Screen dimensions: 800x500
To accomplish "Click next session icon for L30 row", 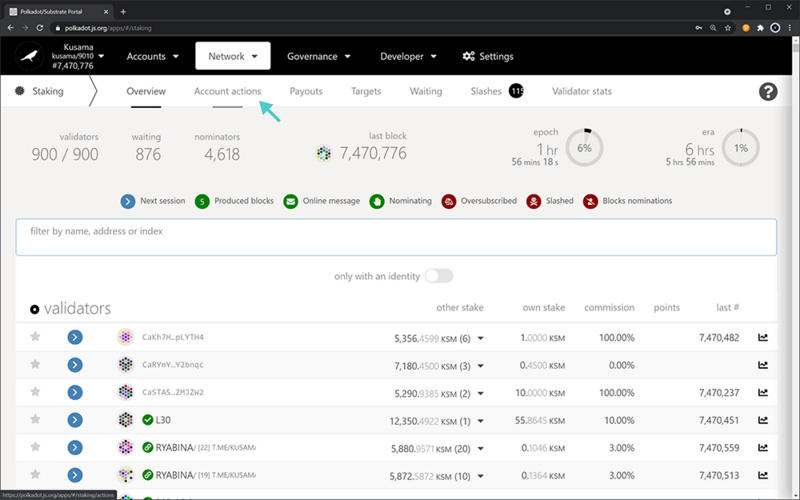I will pos(75,420).
